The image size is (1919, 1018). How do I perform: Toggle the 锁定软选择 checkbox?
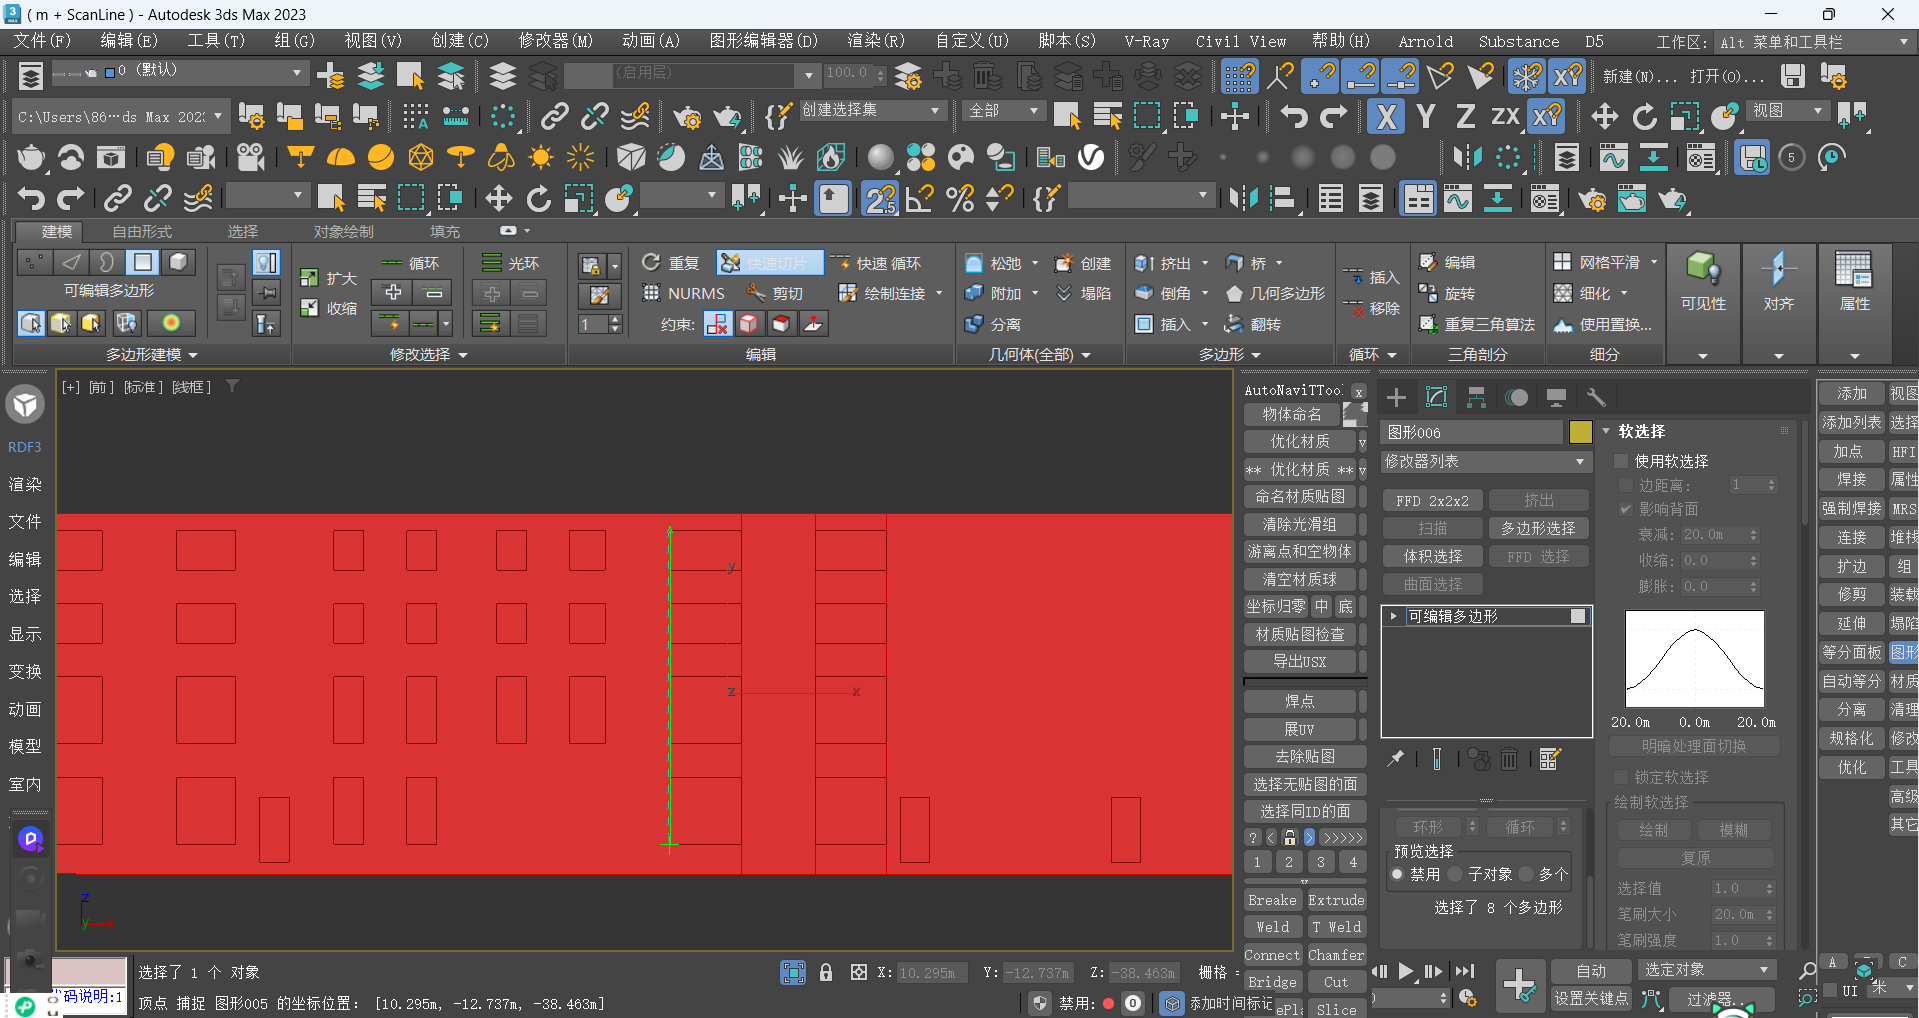pyautogui.click(x=1621, y=777)
